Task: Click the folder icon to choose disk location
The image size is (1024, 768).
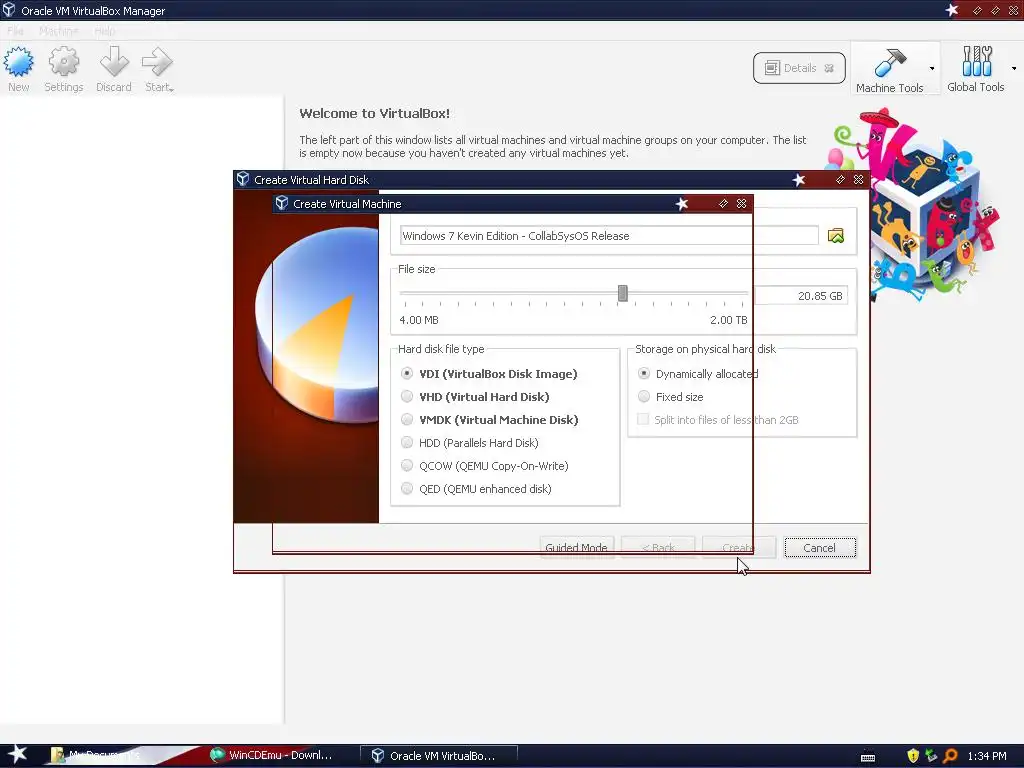Action: 836,236
